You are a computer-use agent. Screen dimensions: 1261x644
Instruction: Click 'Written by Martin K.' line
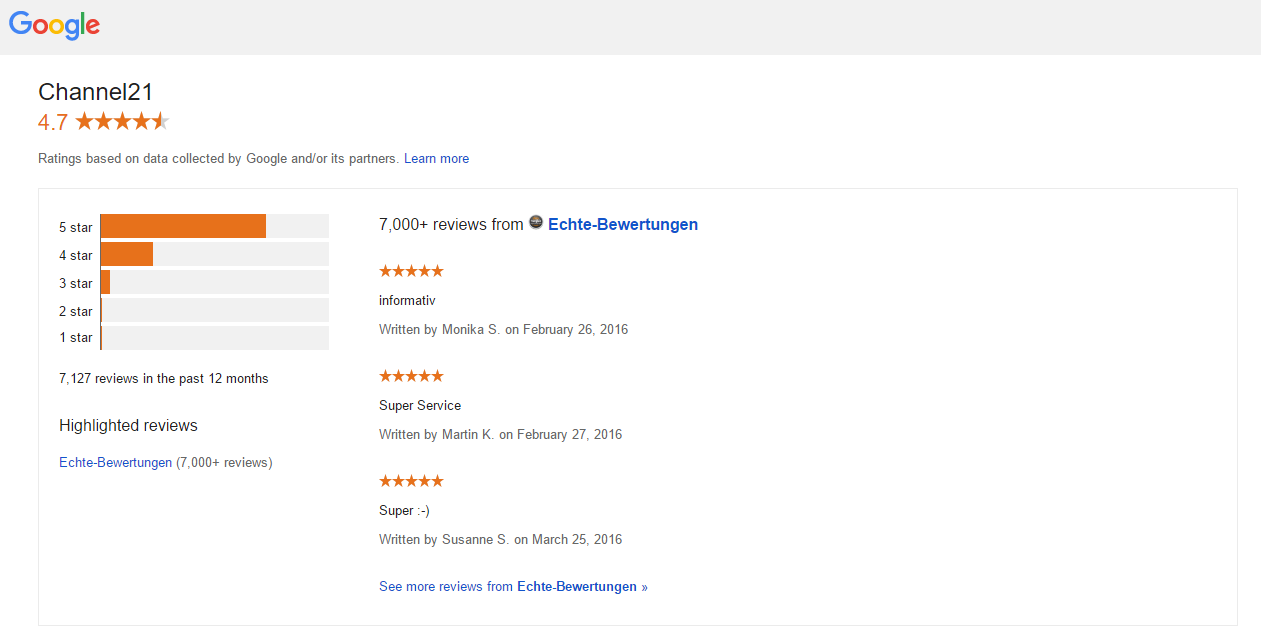click(500, 434)
